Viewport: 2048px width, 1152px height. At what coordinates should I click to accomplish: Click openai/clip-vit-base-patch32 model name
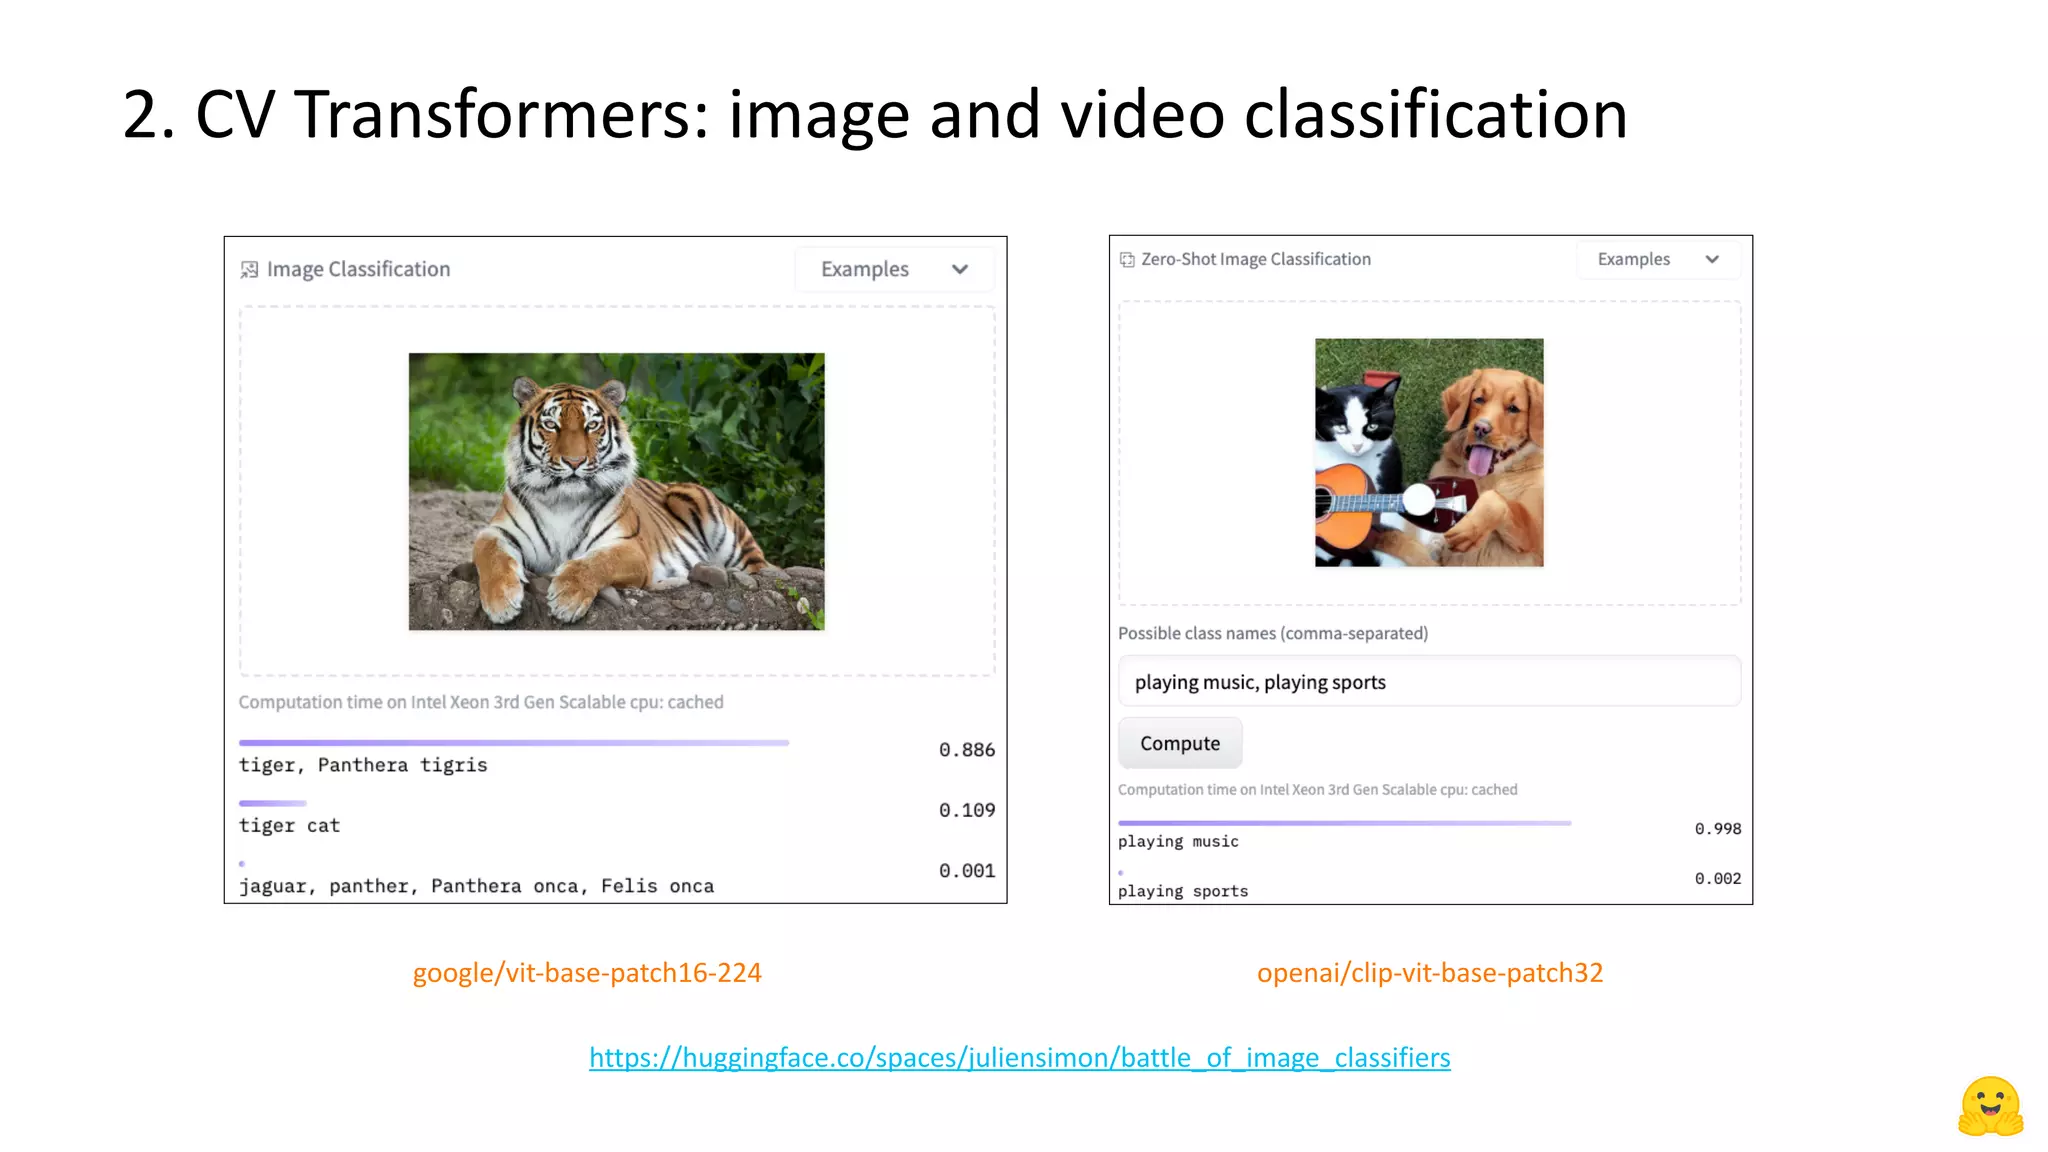point(1430,973)
